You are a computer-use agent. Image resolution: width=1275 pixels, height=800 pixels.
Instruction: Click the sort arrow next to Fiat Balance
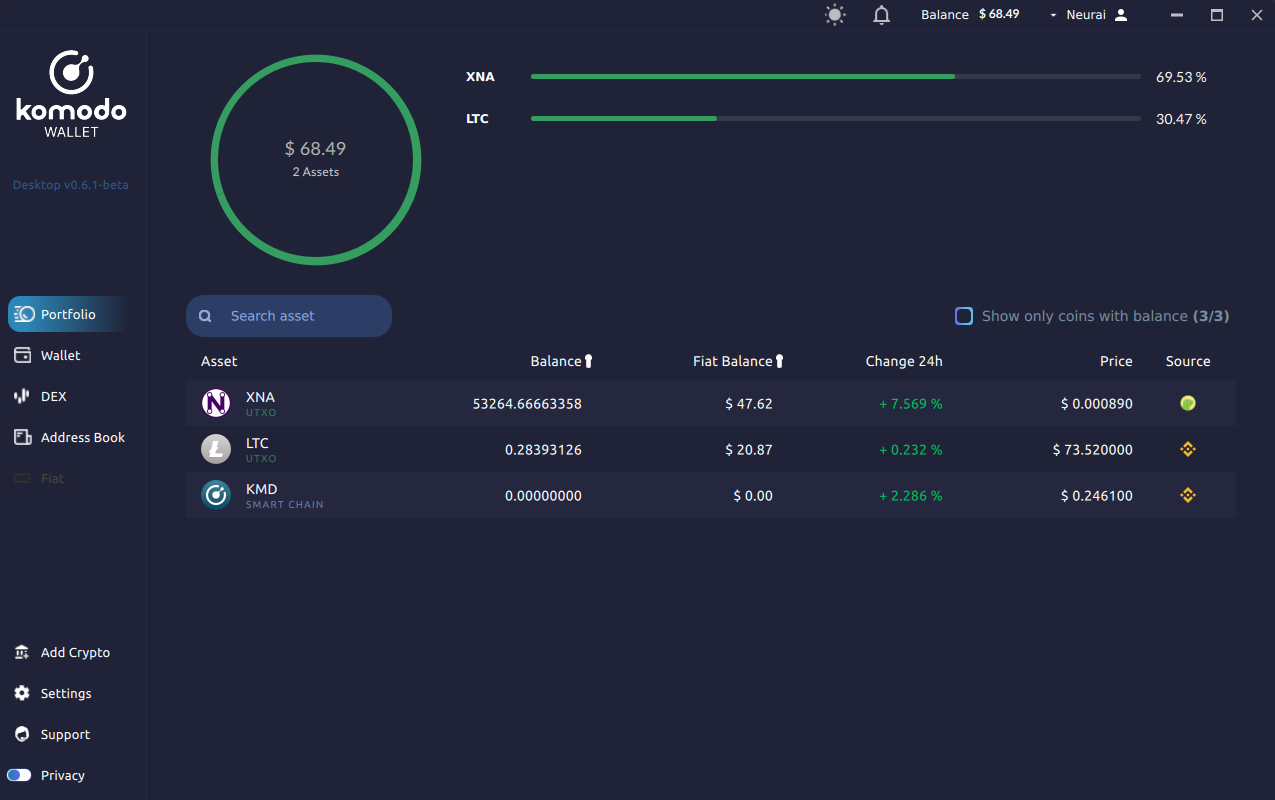780,360
